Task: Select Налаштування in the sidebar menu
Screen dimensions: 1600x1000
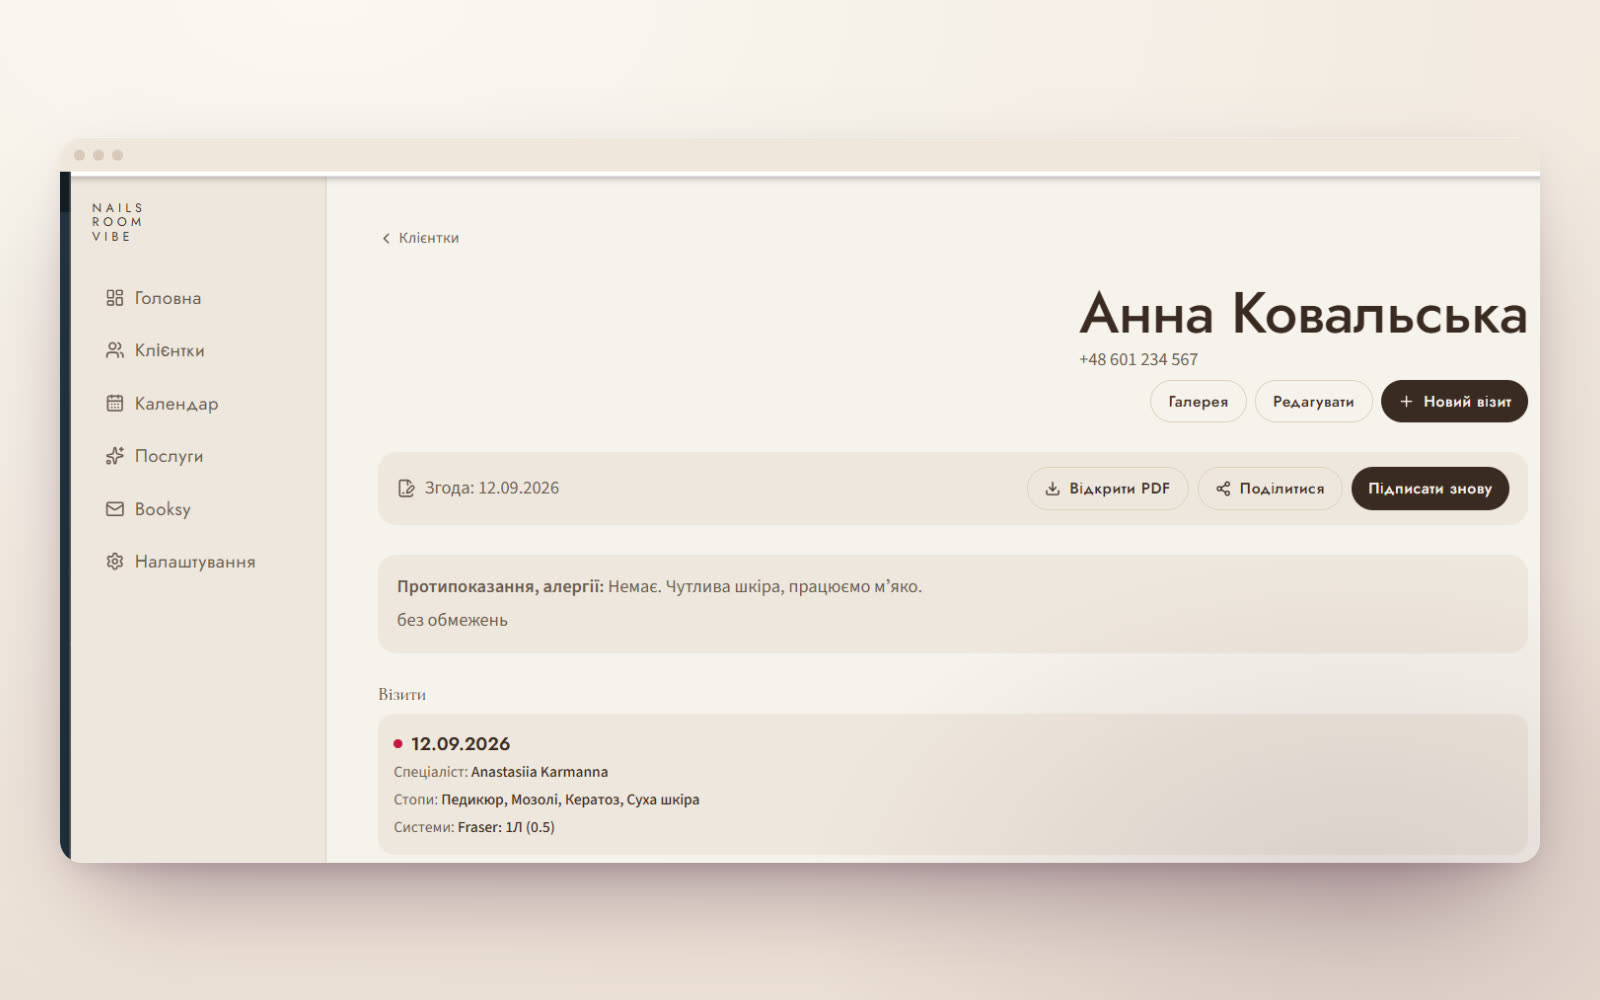Action: pos(181,561)
